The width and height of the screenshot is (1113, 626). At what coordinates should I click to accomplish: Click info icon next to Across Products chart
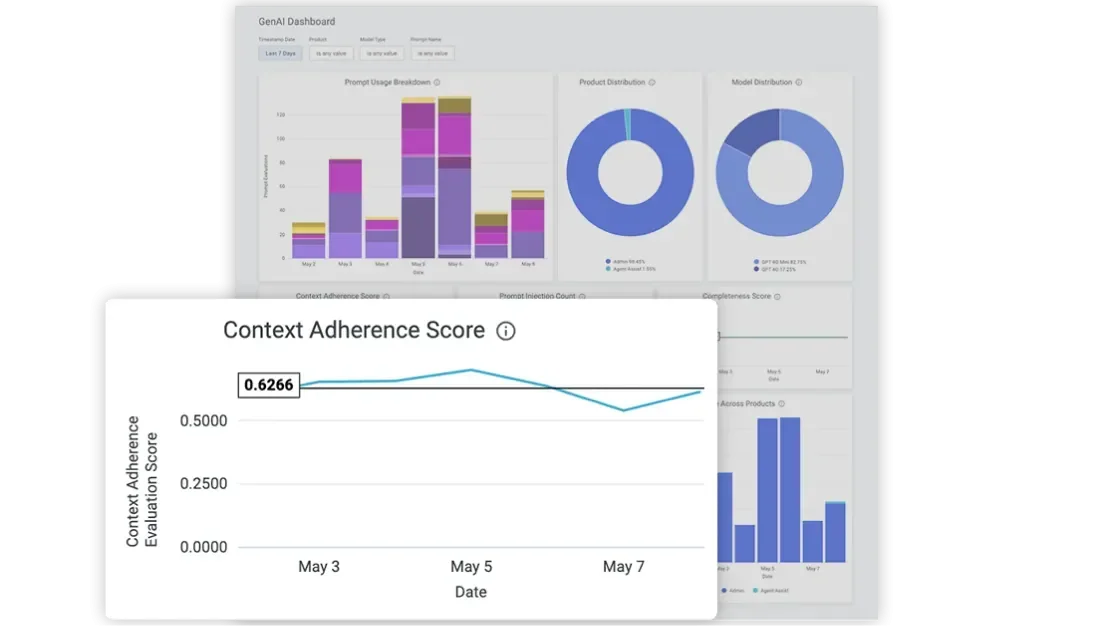click(x=781, y=404)
